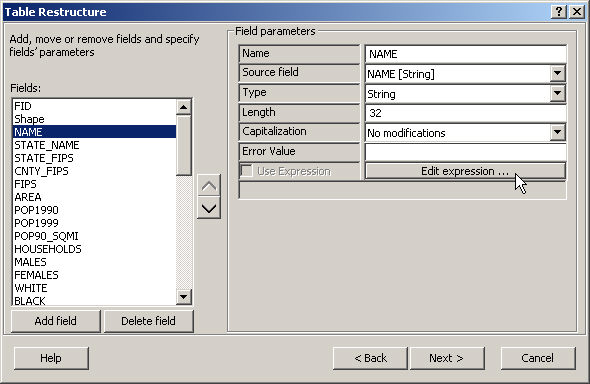Select POP1990 in the fields list
The width and height of the screenshot is (590, 384).
(94, 210)
